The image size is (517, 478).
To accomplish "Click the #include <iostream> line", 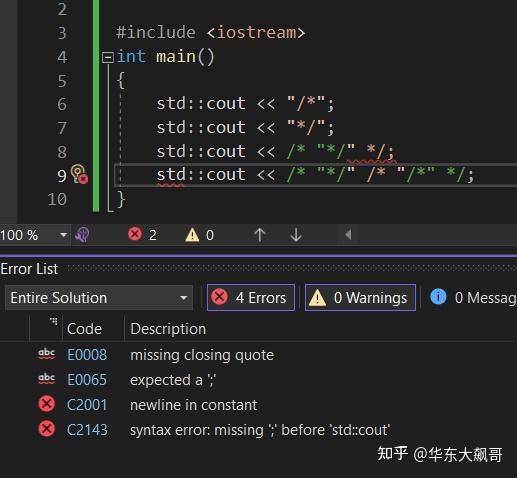I will point(210,33).
